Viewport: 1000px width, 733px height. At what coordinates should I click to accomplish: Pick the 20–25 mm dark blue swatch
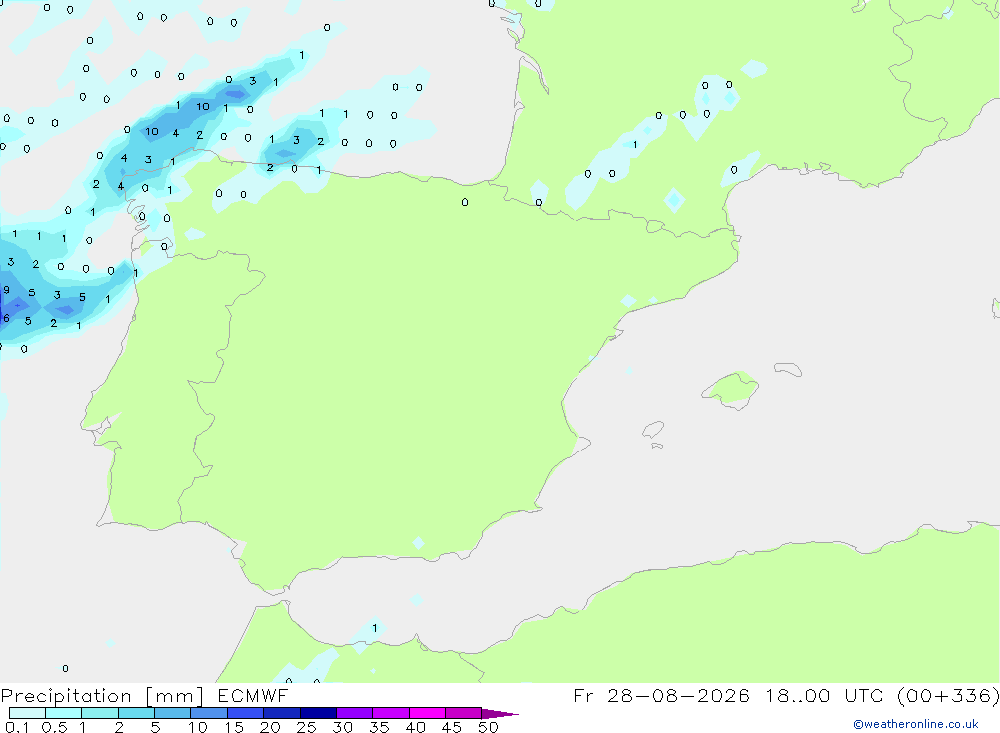point(281,713)
